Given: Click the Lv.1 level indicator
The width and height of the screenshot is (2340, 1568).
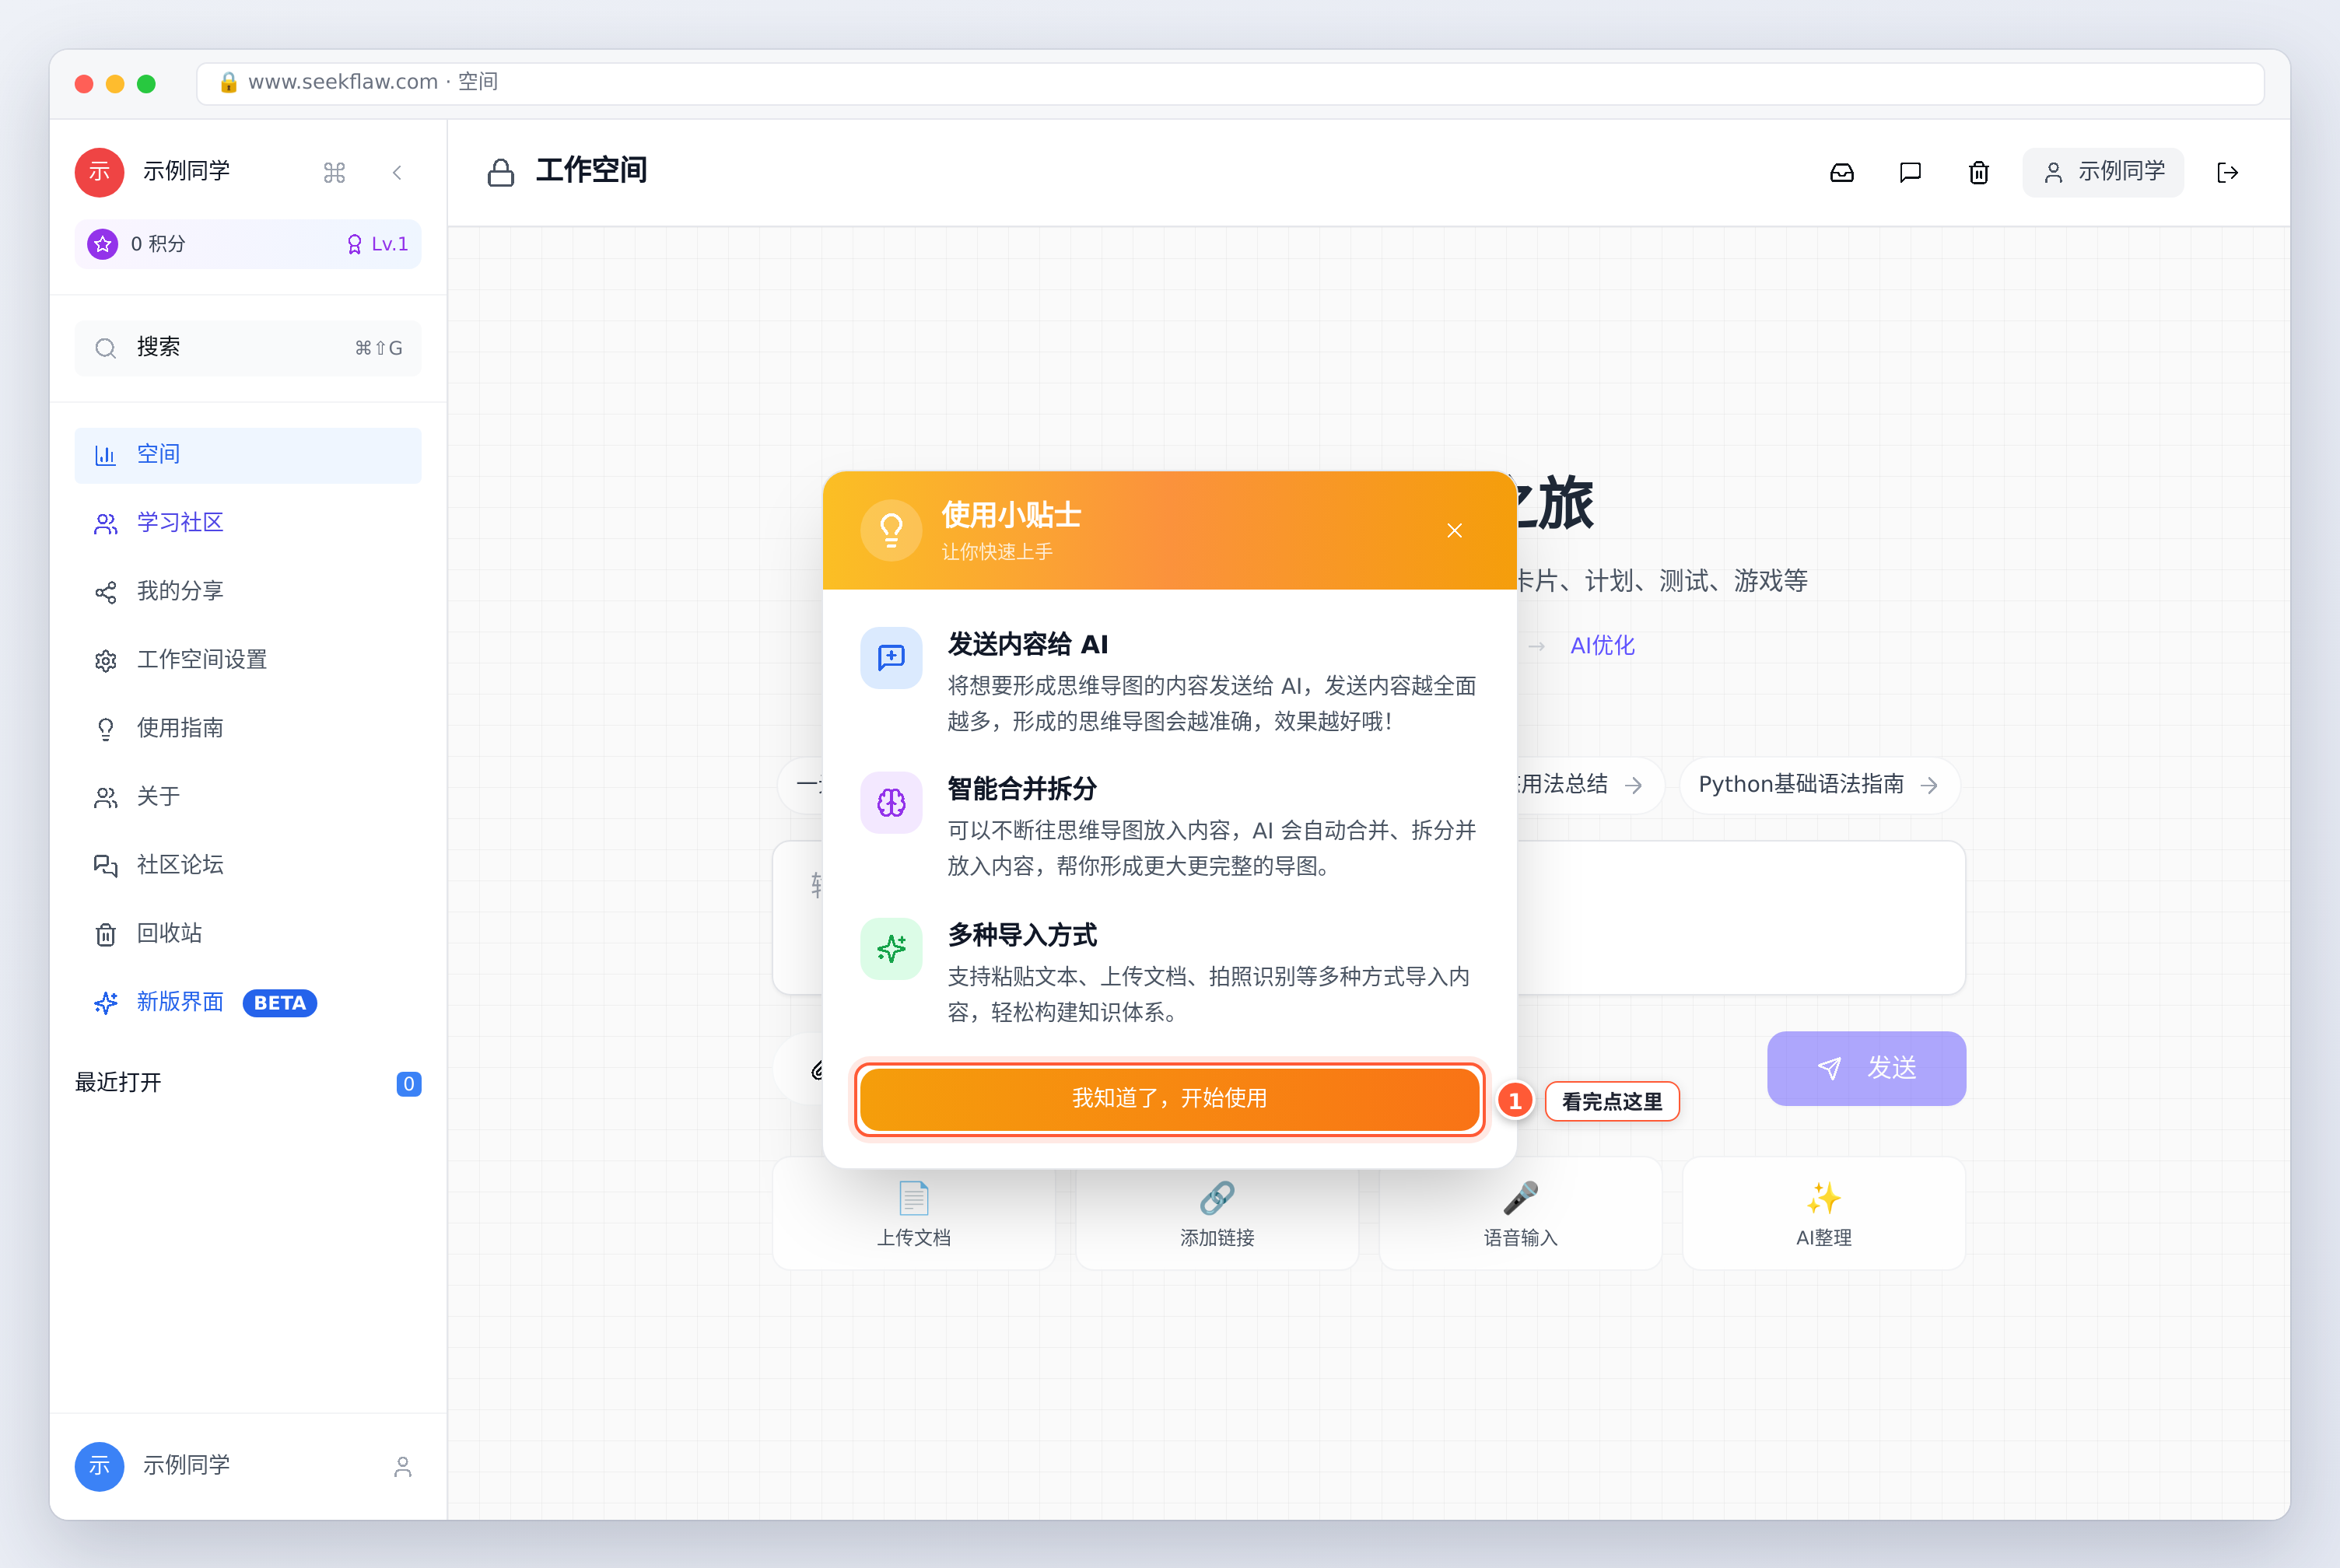Looking at the screenshot, I should point(378,244).
